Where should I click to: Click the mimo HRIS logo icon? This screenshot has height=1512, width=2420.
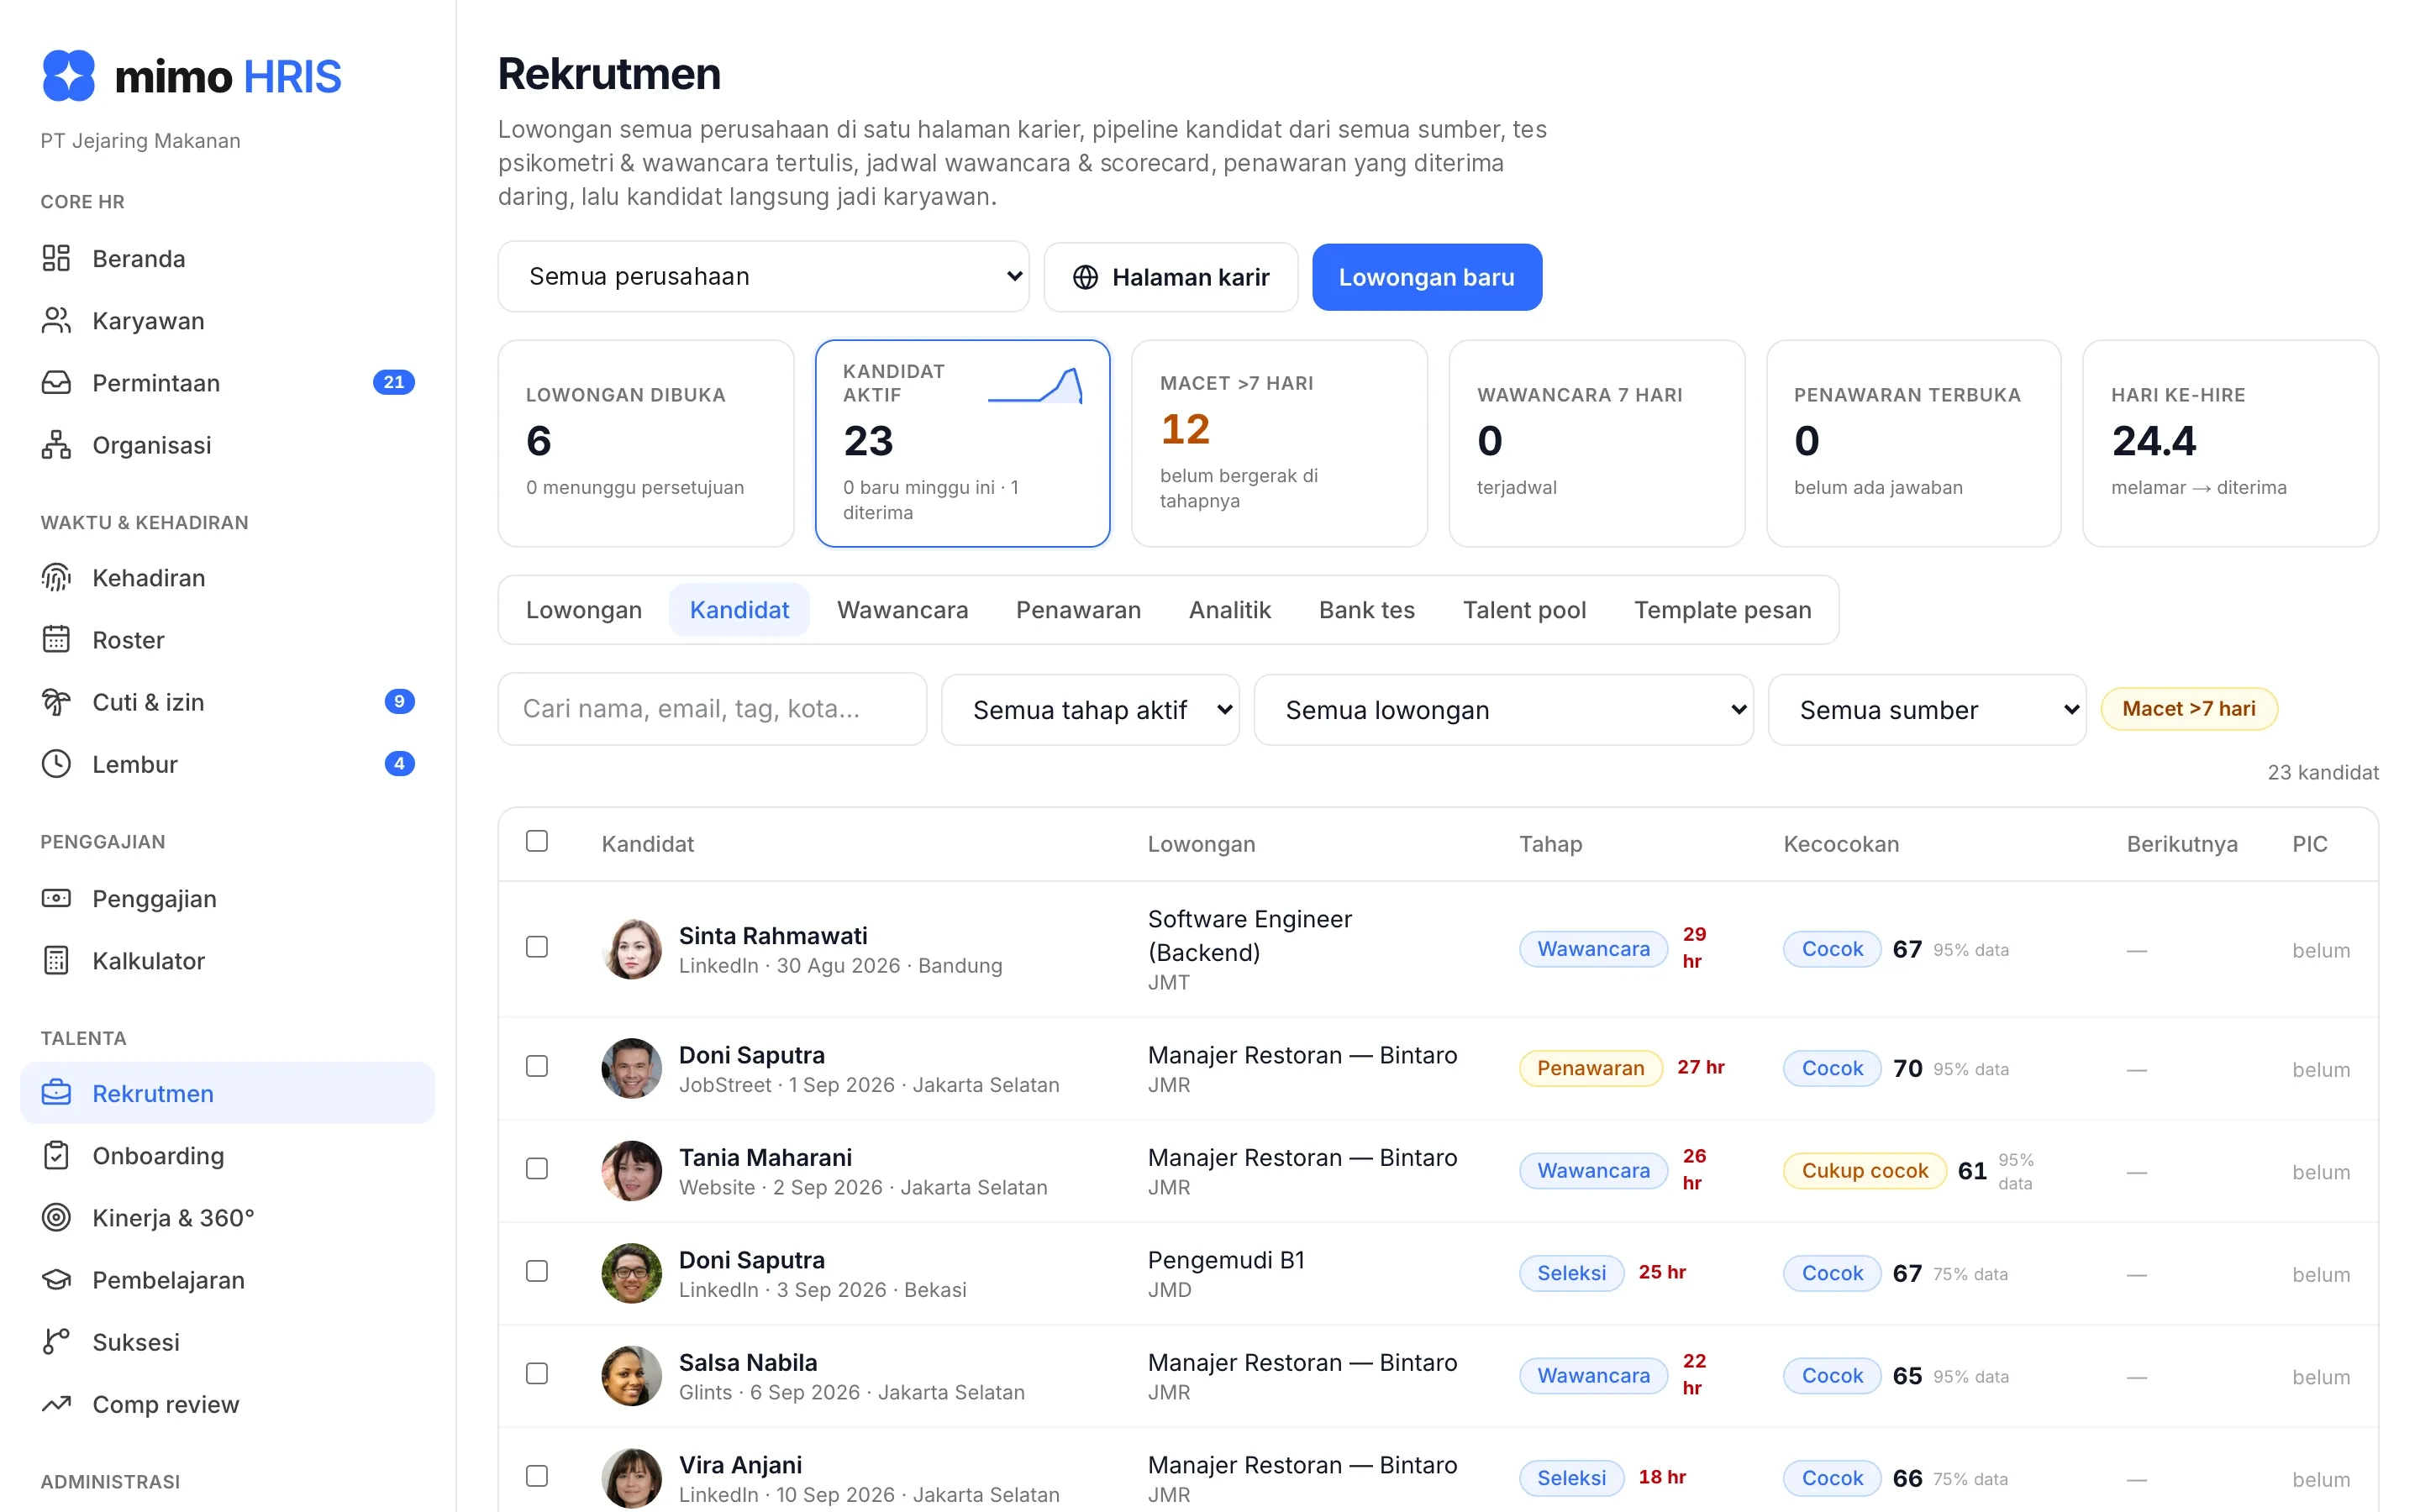pos(68,76)
